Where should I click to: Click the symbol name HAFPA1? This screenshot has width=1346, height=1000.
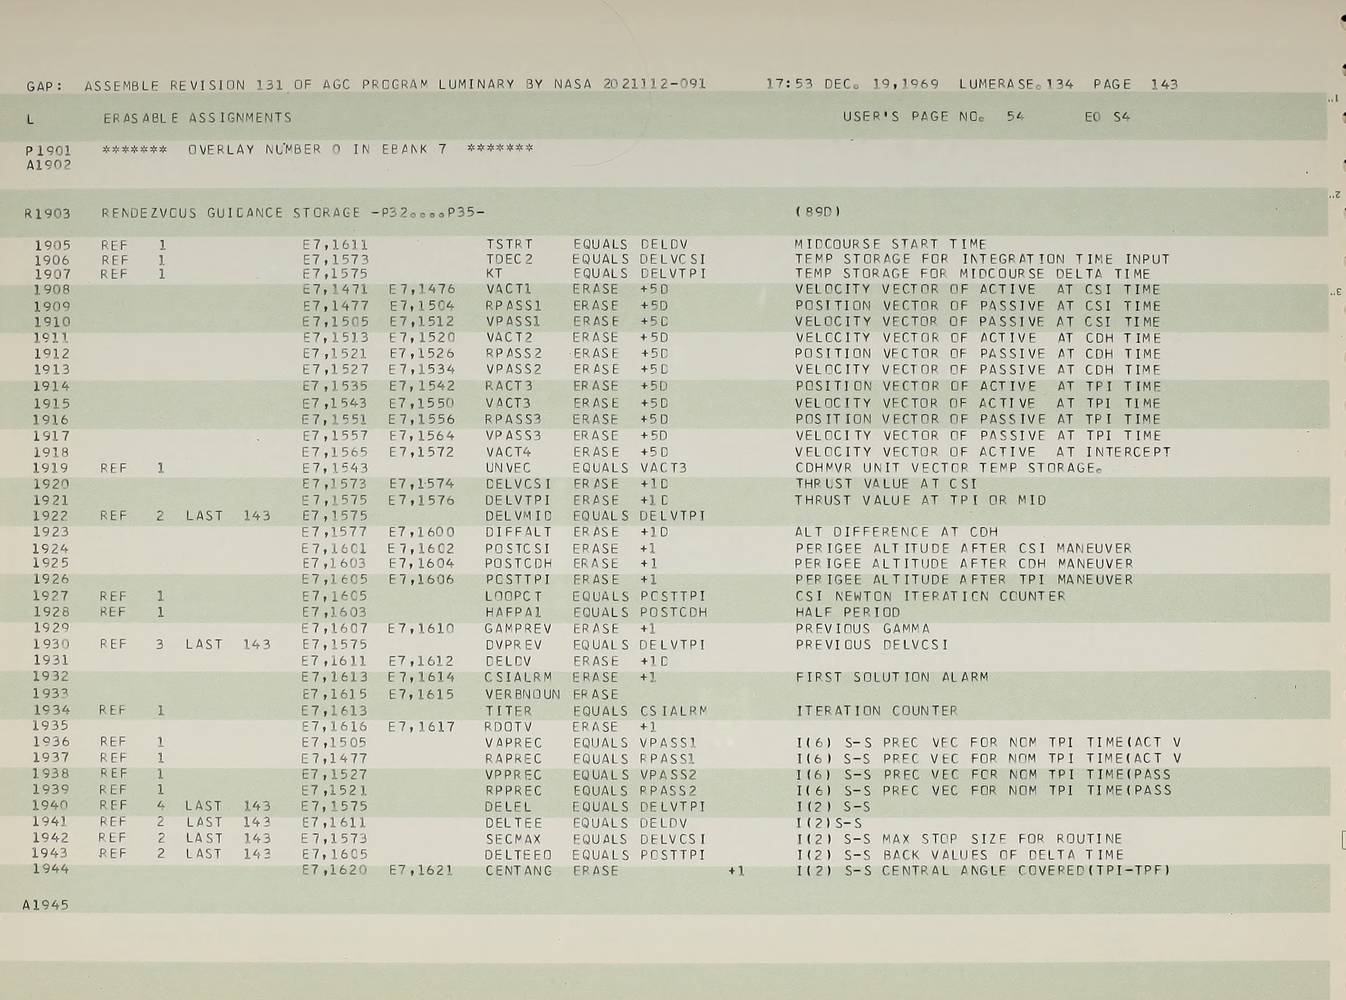[514, 612]
